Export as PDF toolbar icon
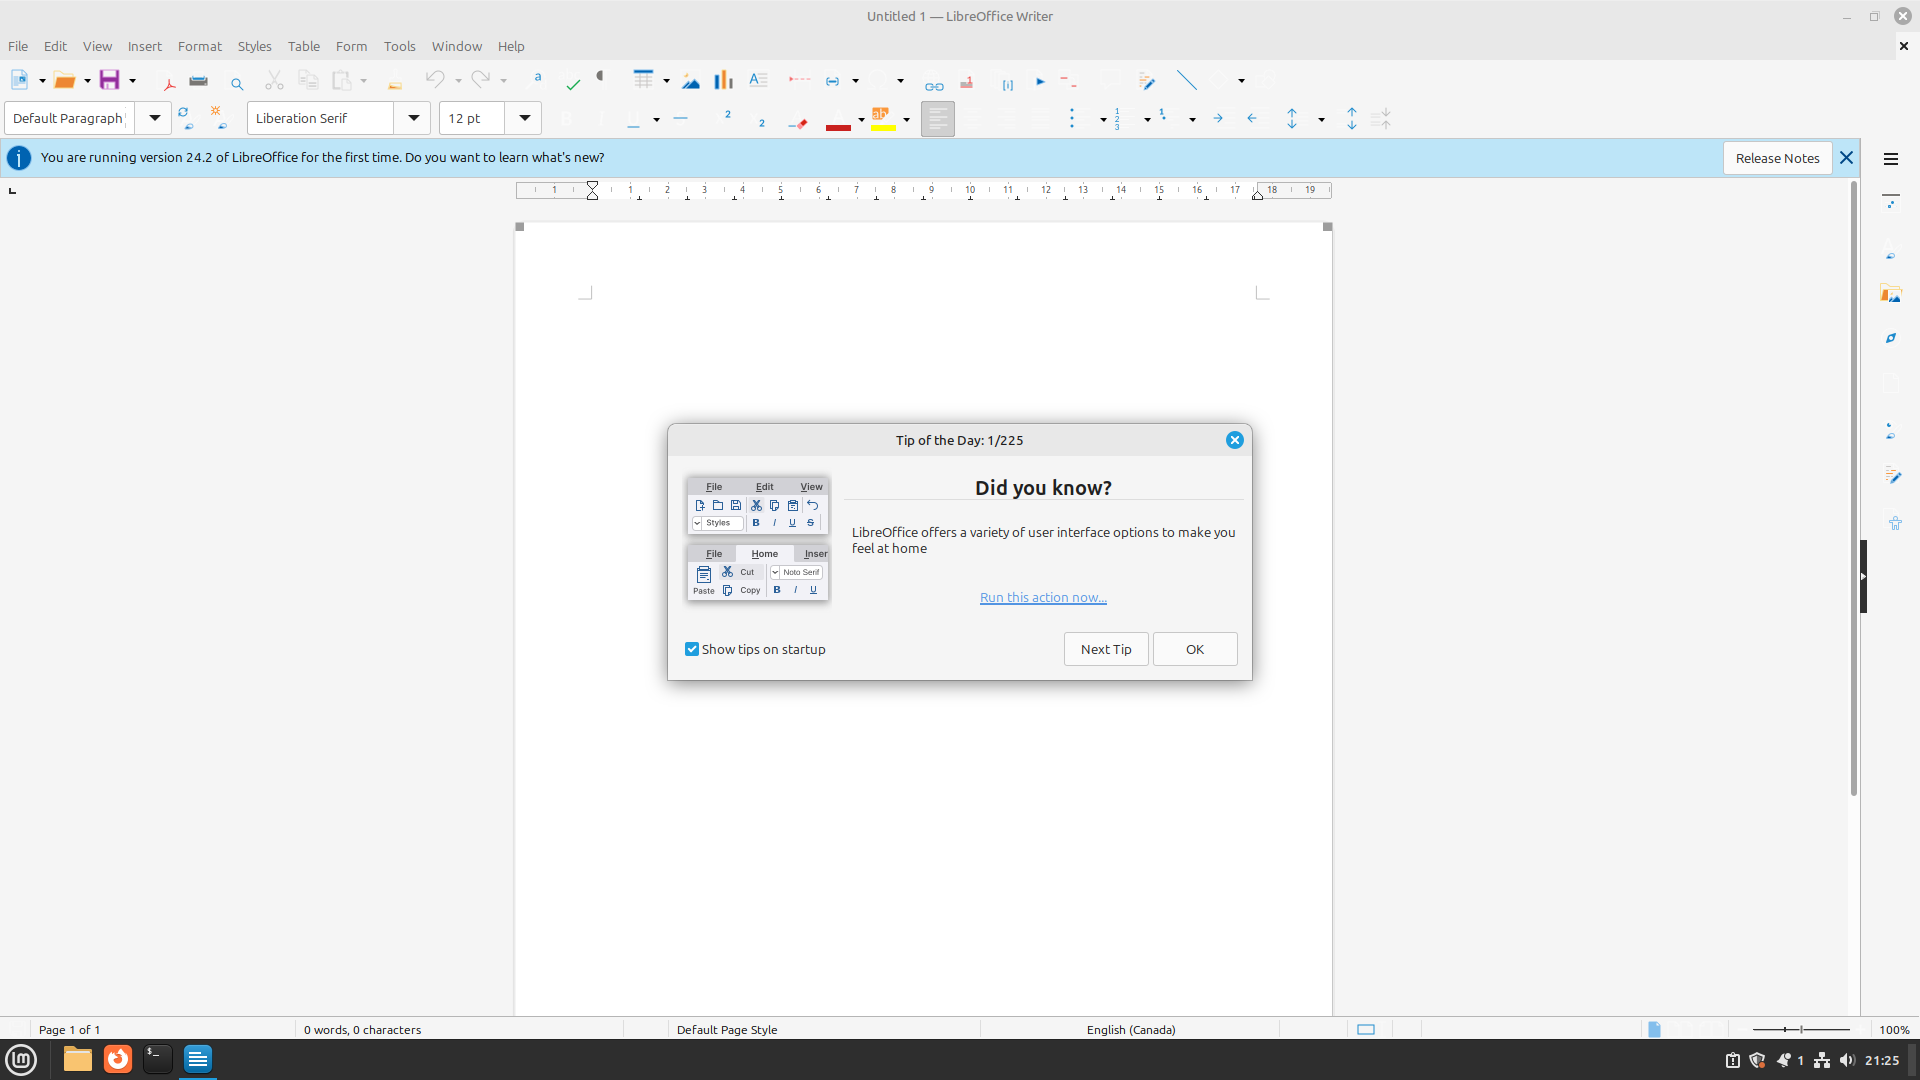Image resolution: width=1920 pixels, height=1080 pixels. click(168, 81)
